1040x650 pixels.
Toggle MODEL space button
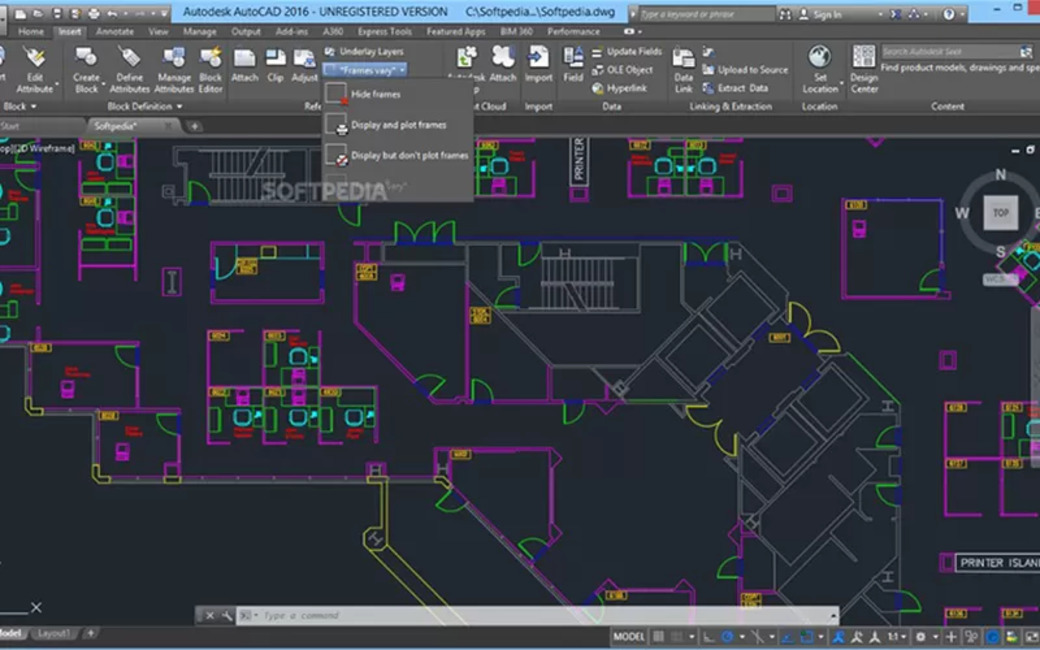(628, 637)
